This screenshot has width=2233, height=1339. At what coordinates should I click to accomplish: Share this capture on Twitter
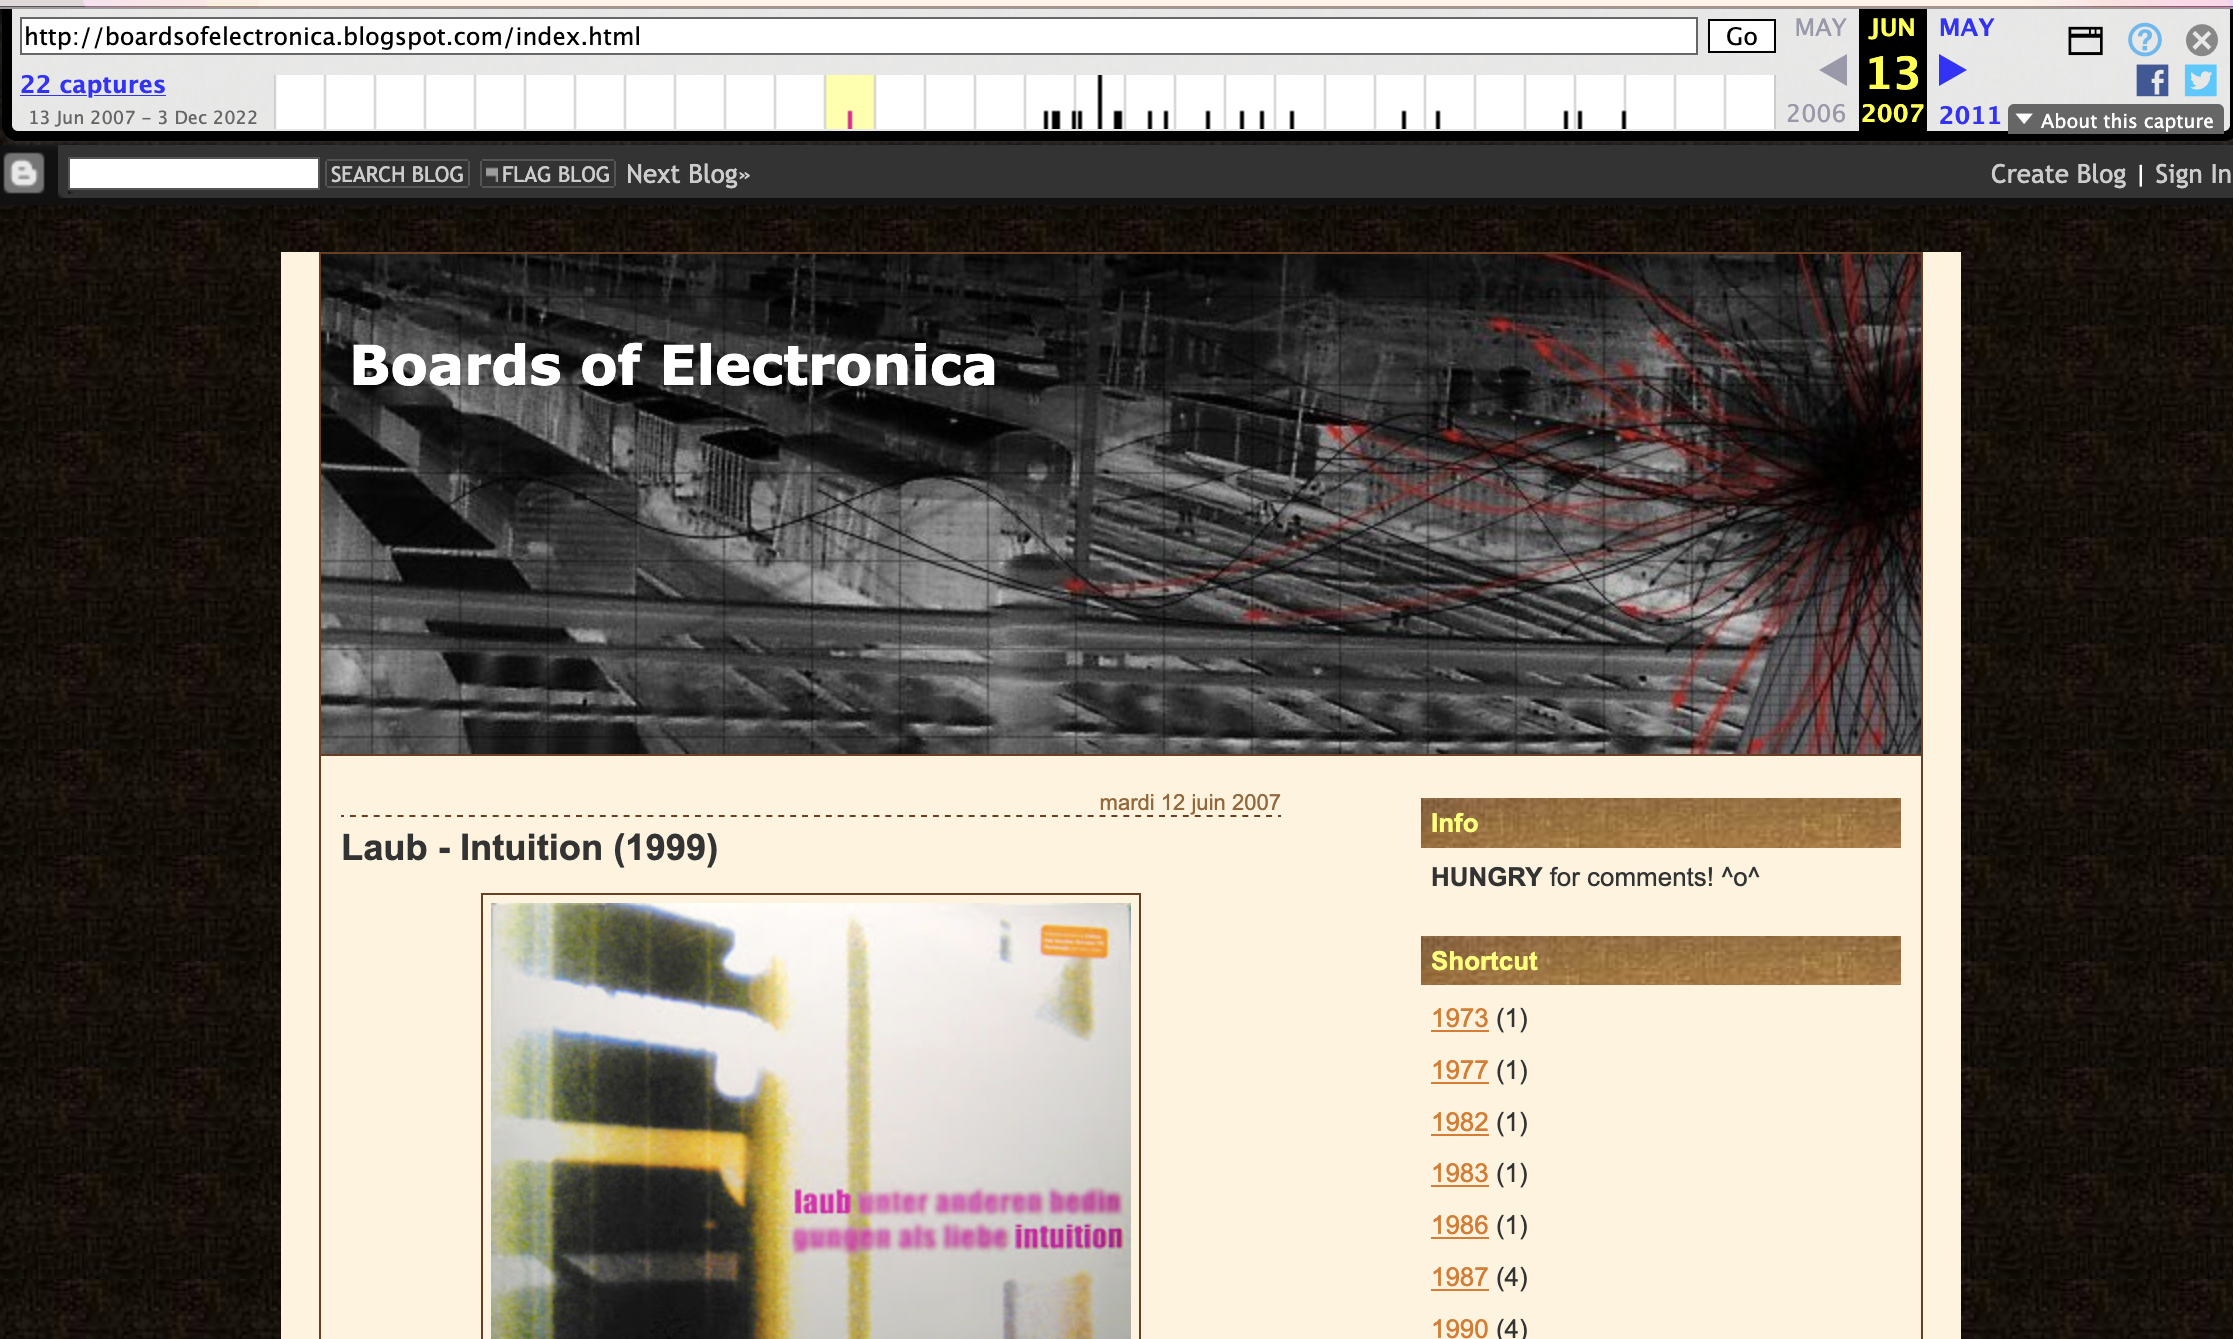[2199, 80]
